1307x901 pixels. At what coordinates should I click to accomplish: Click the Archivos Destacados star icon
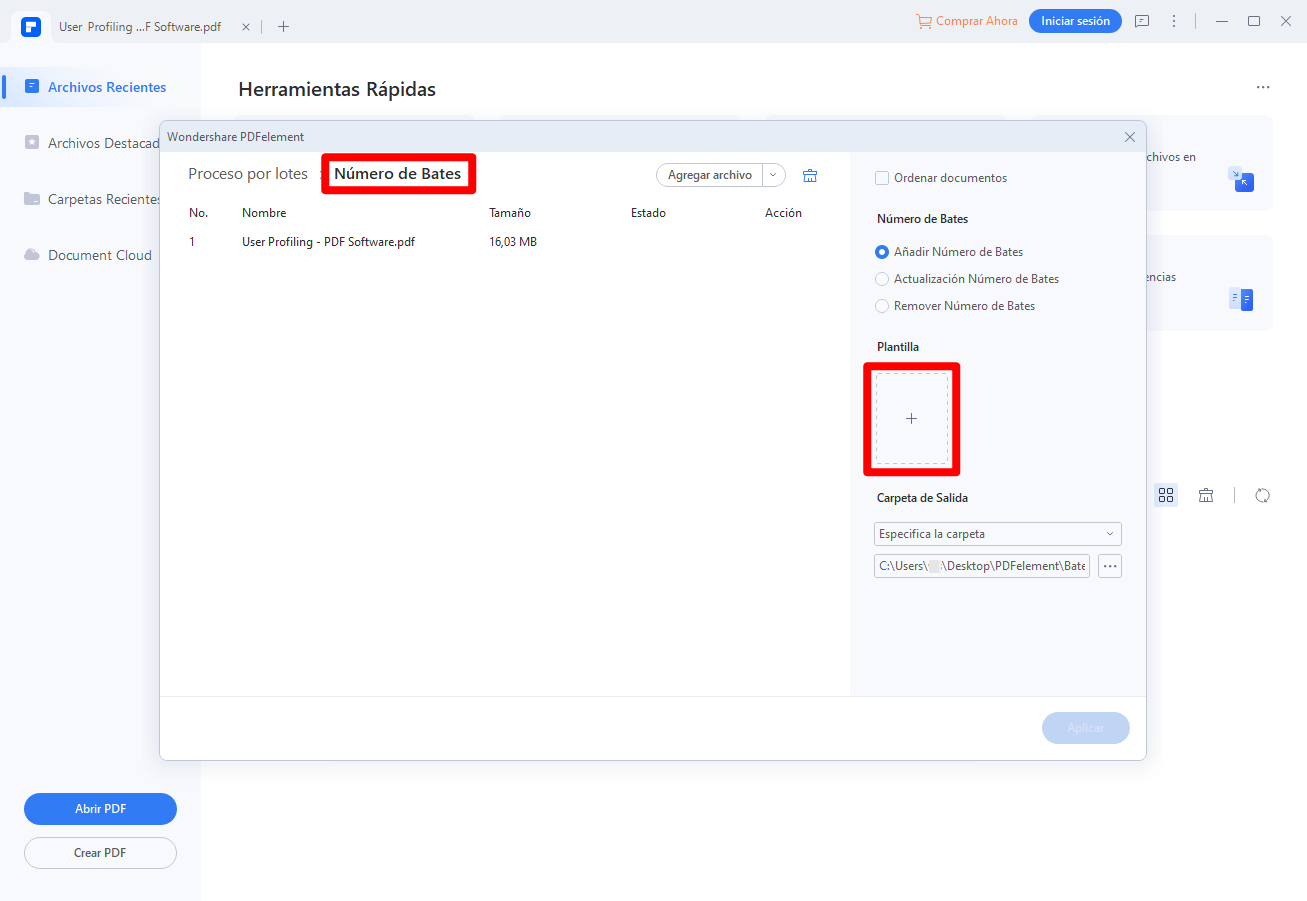(x=32, y=143)
